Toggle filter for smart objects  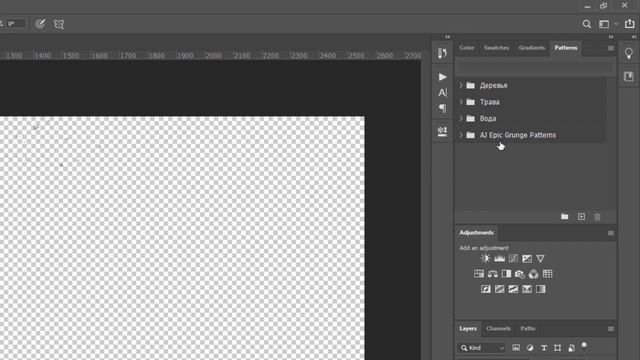coord(571,348)
